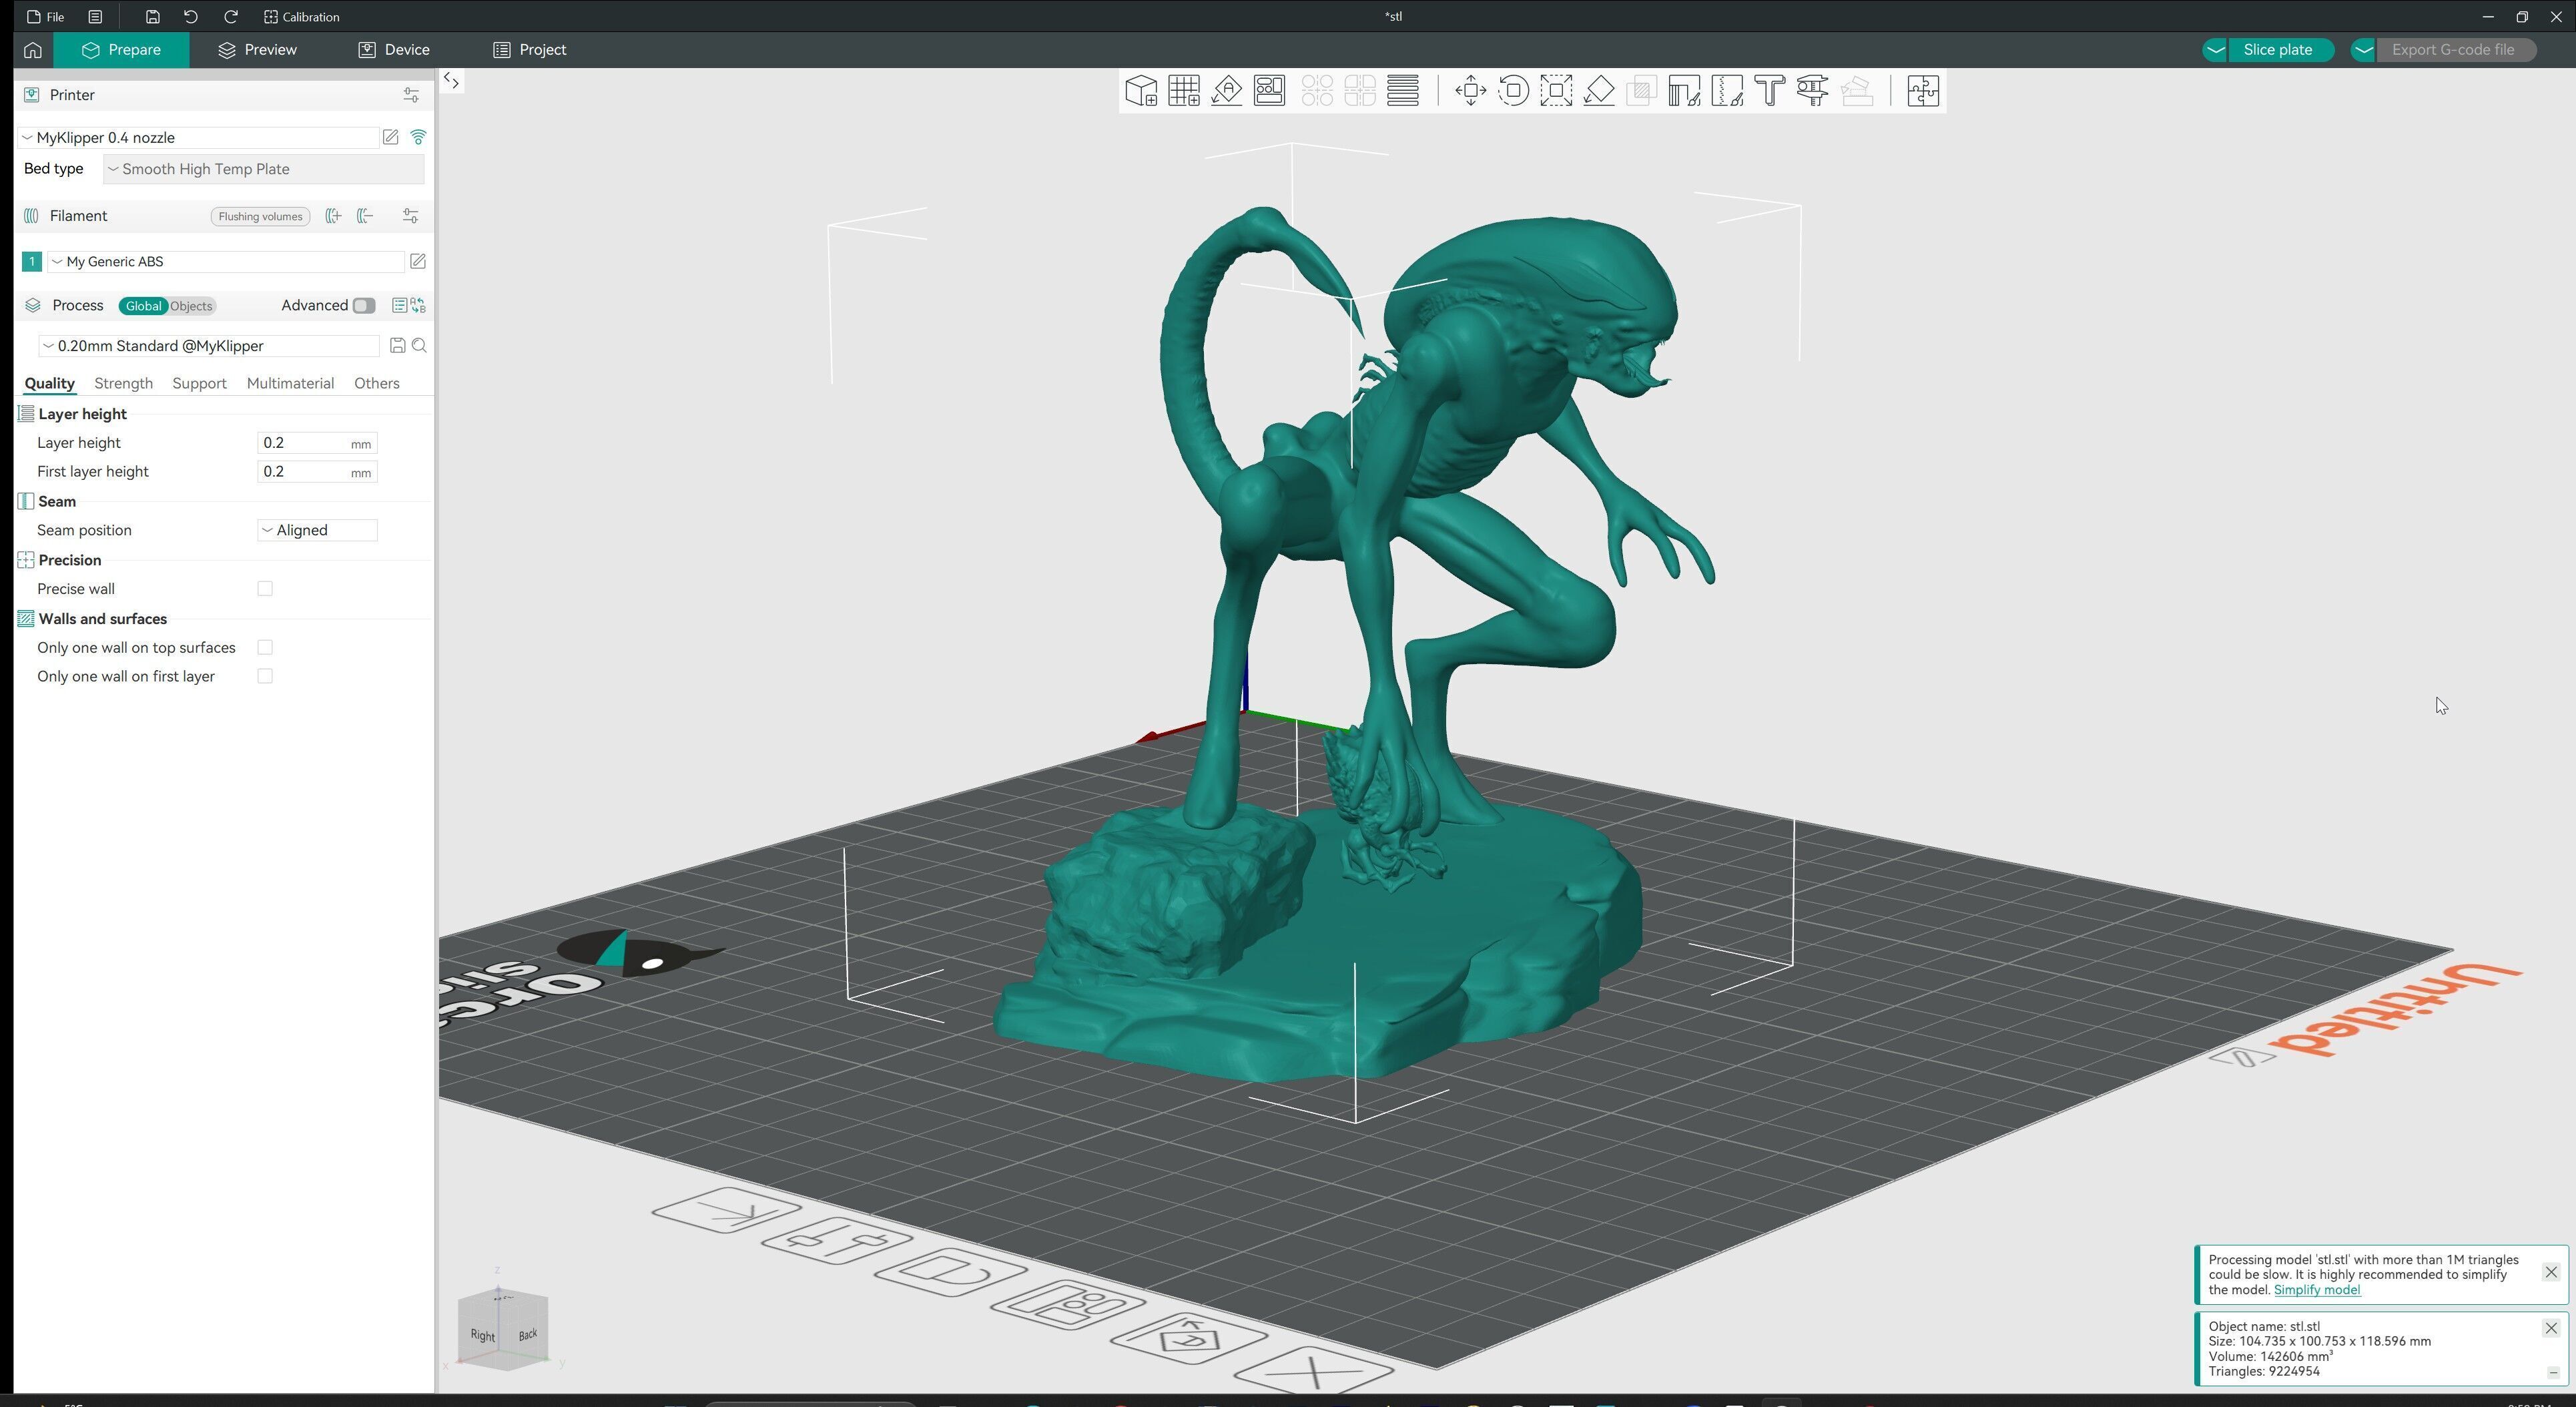
Task: Select the Move tool
Action: pos(1471,91)
